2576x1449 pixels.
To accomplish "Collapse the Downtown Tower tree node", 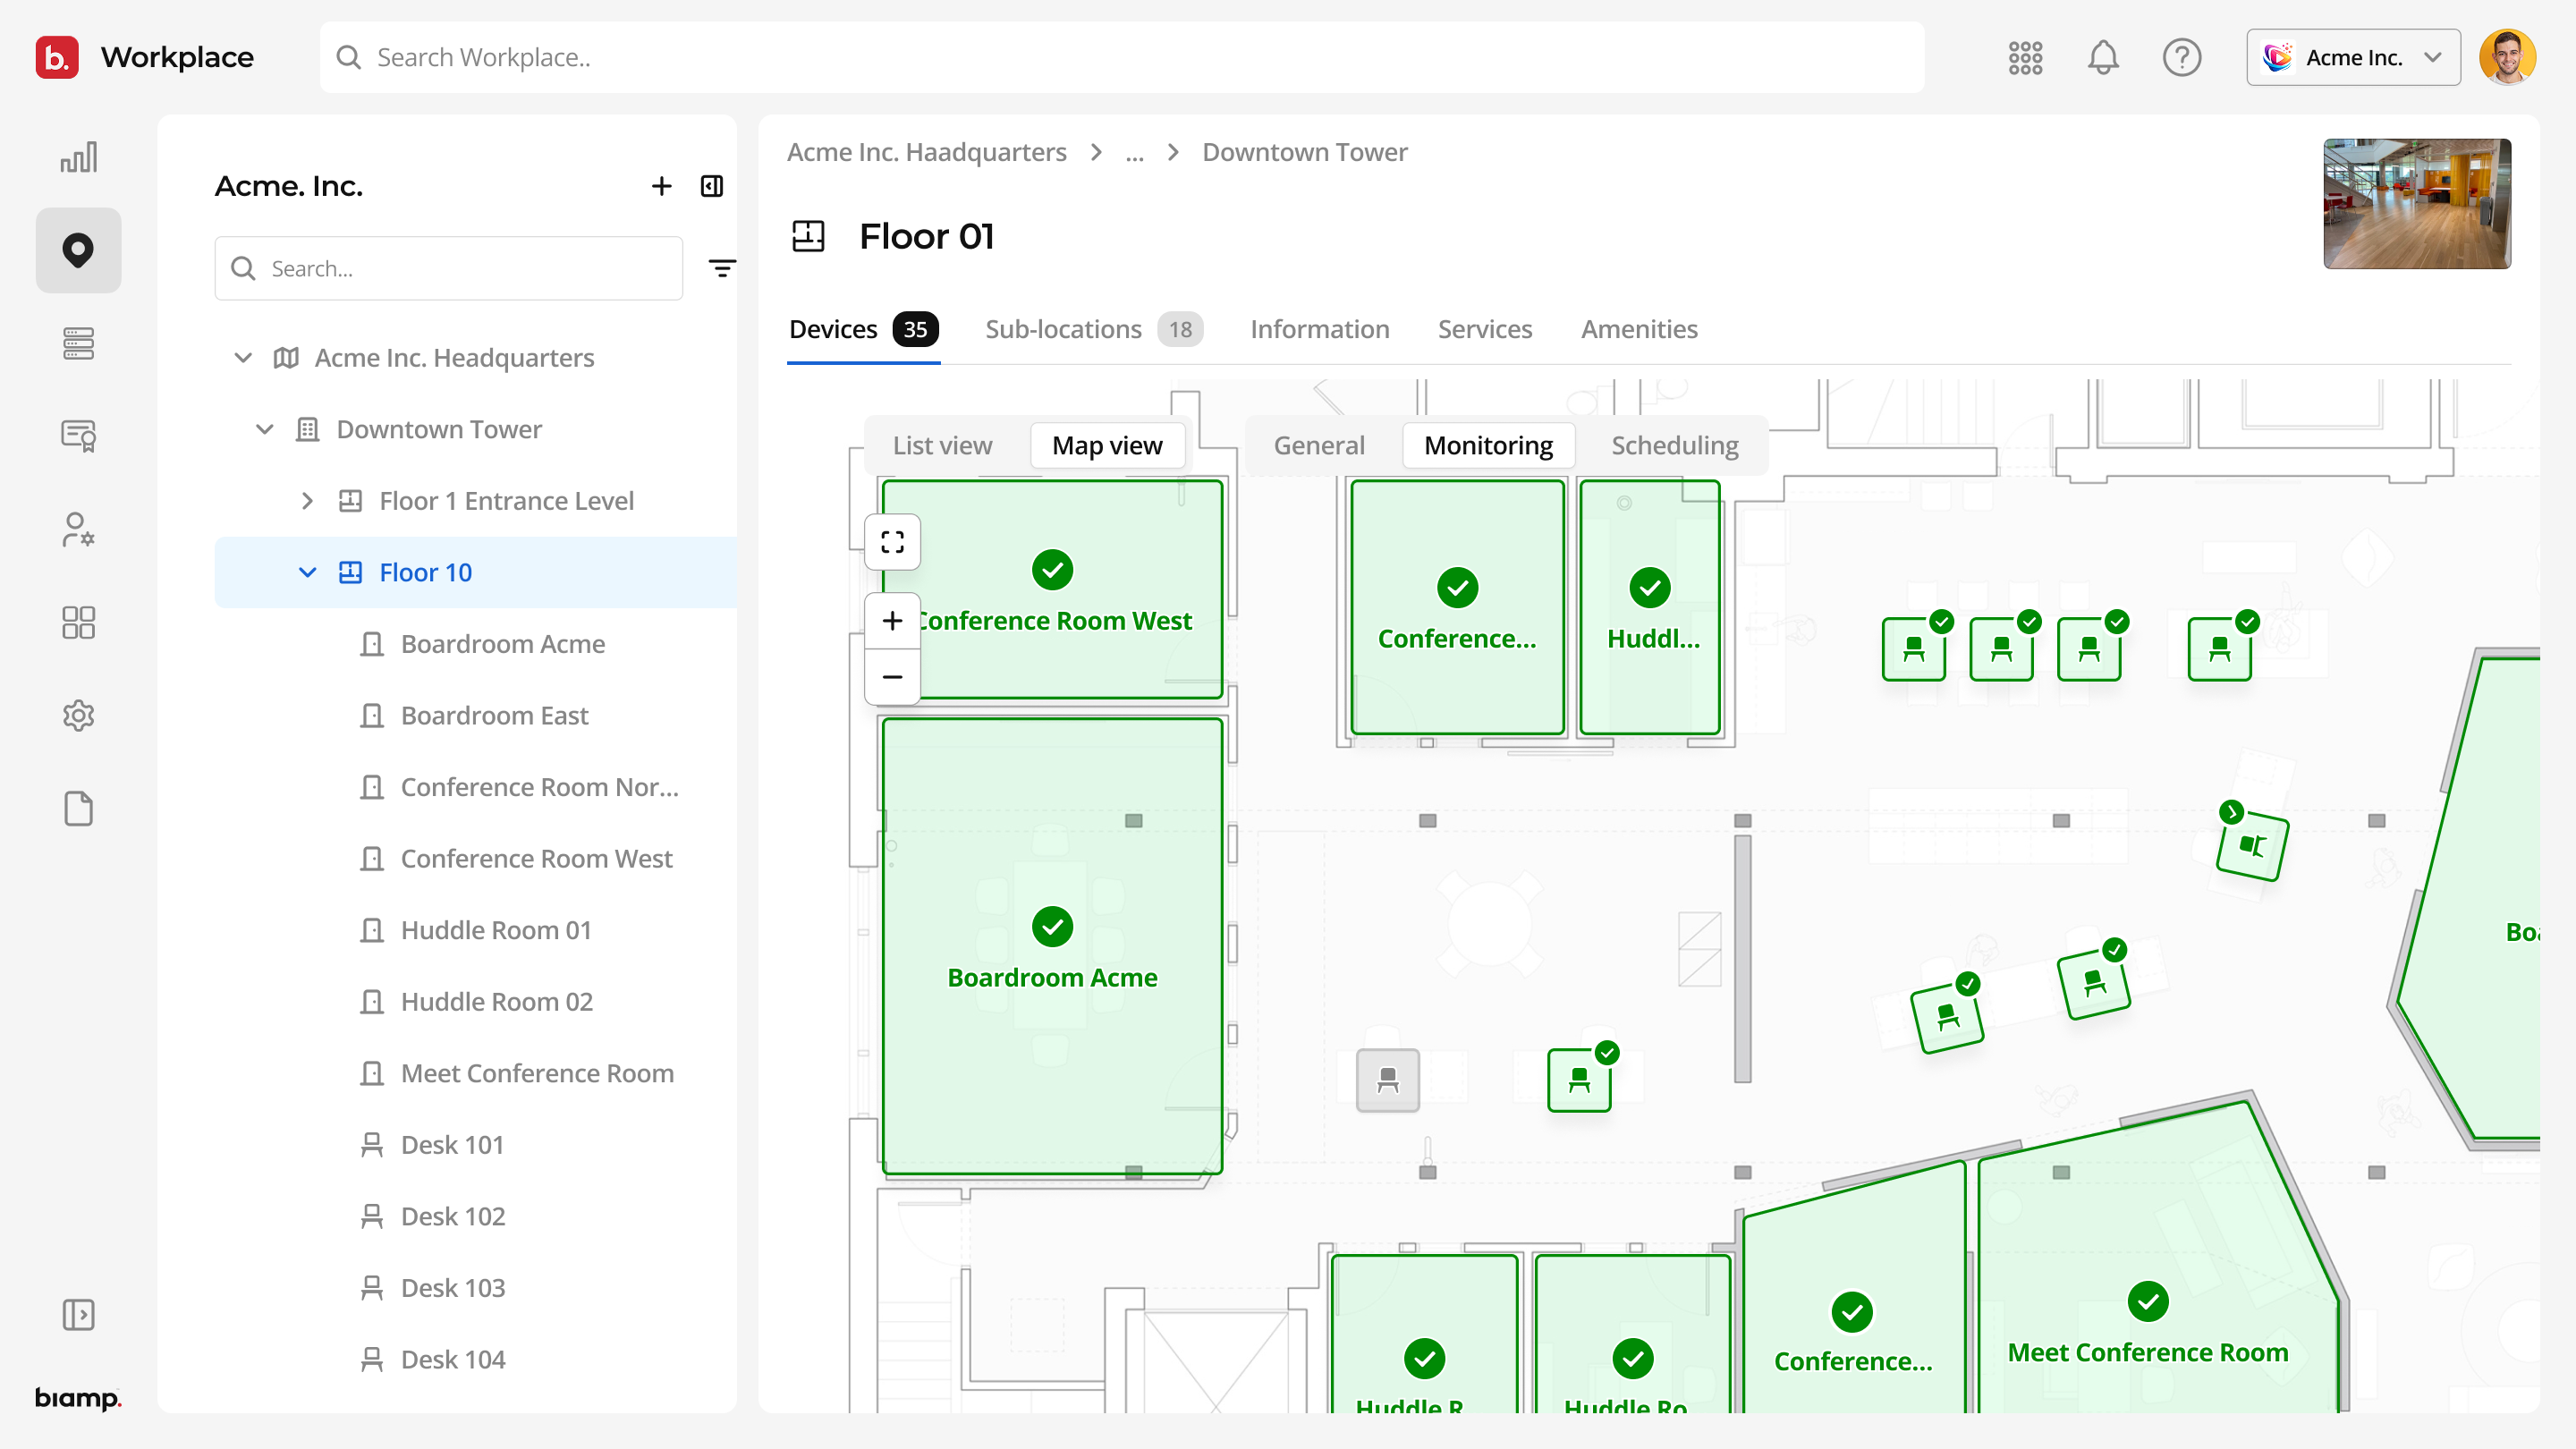I will click(264, 429).
